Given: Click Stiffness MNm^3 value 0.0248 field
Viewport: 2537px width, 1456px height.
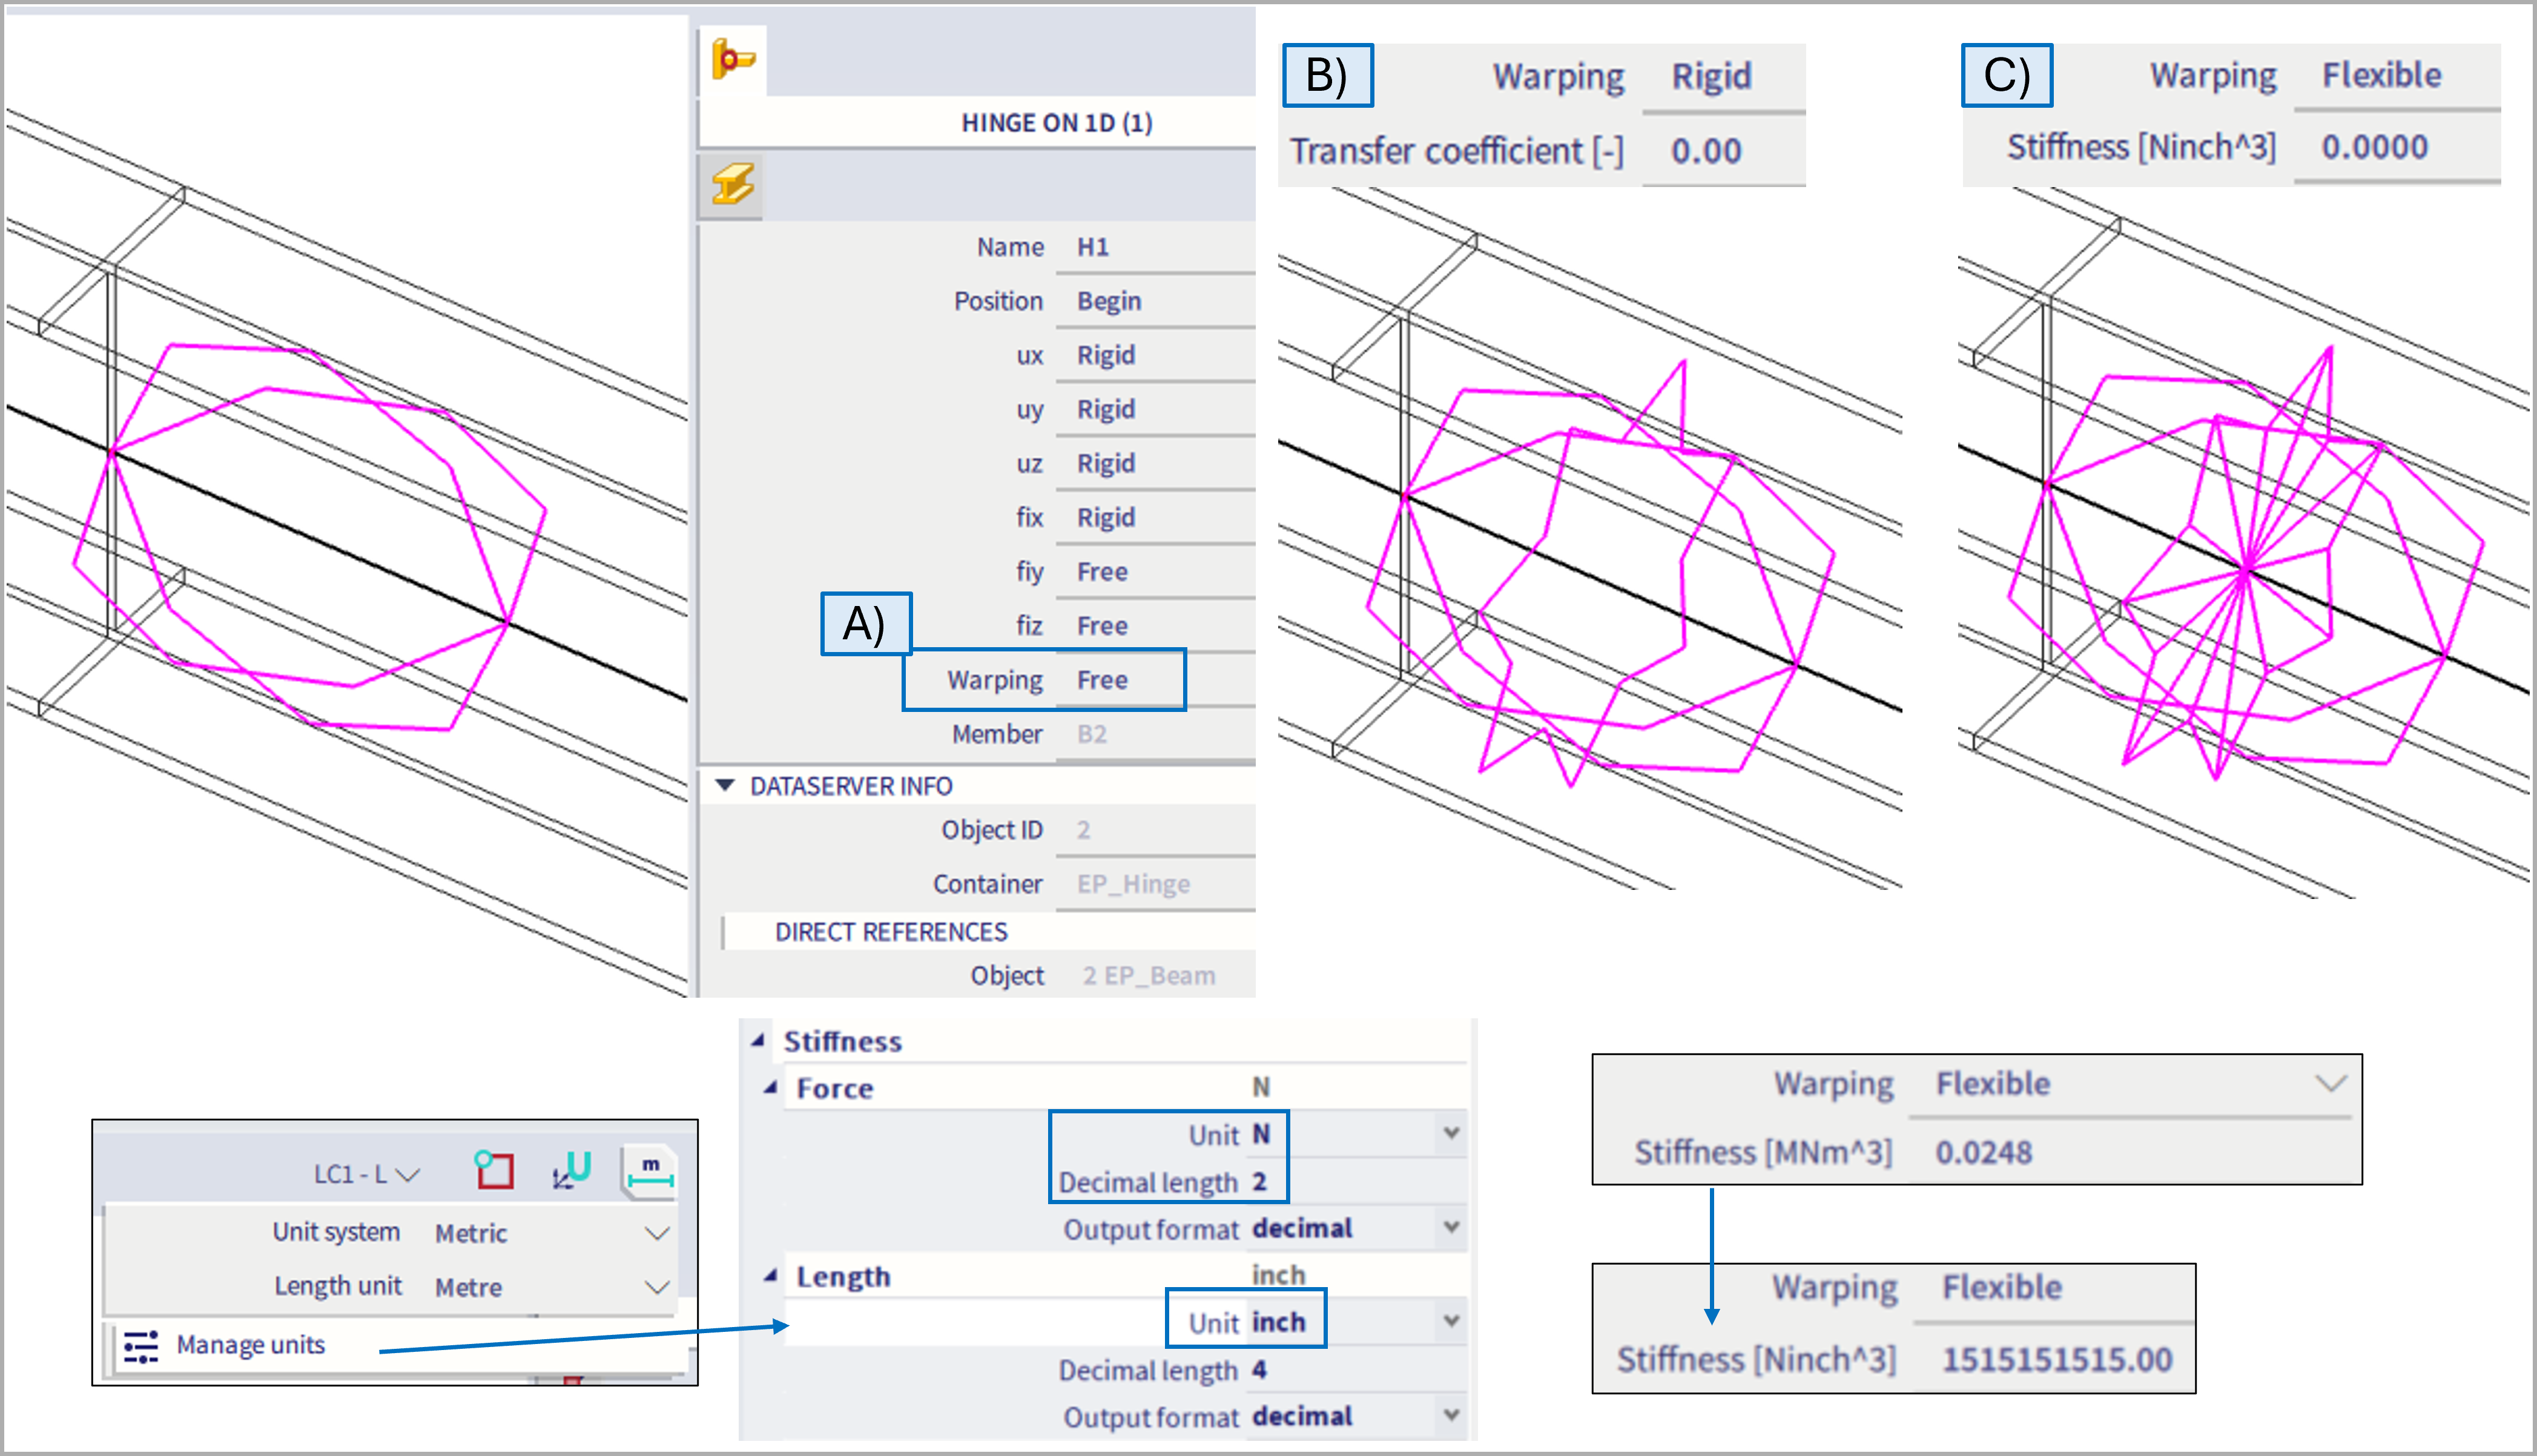Looking at the screenshot, I should pyautogui.click(x=1984, y=1152).
